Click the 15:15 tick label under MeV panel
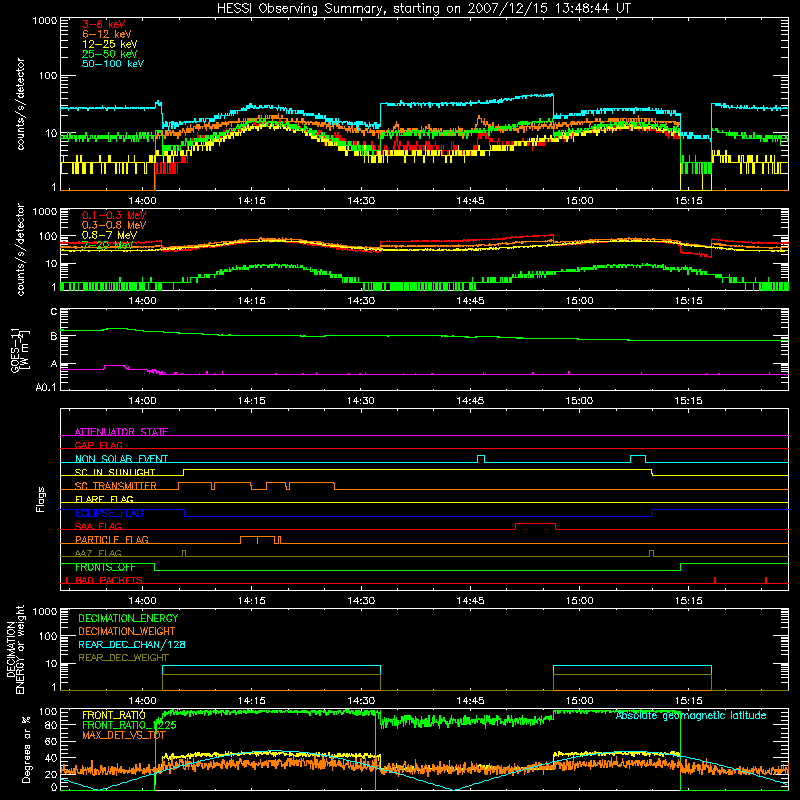This screenshot has height=800, width=800. coord(688,301)
